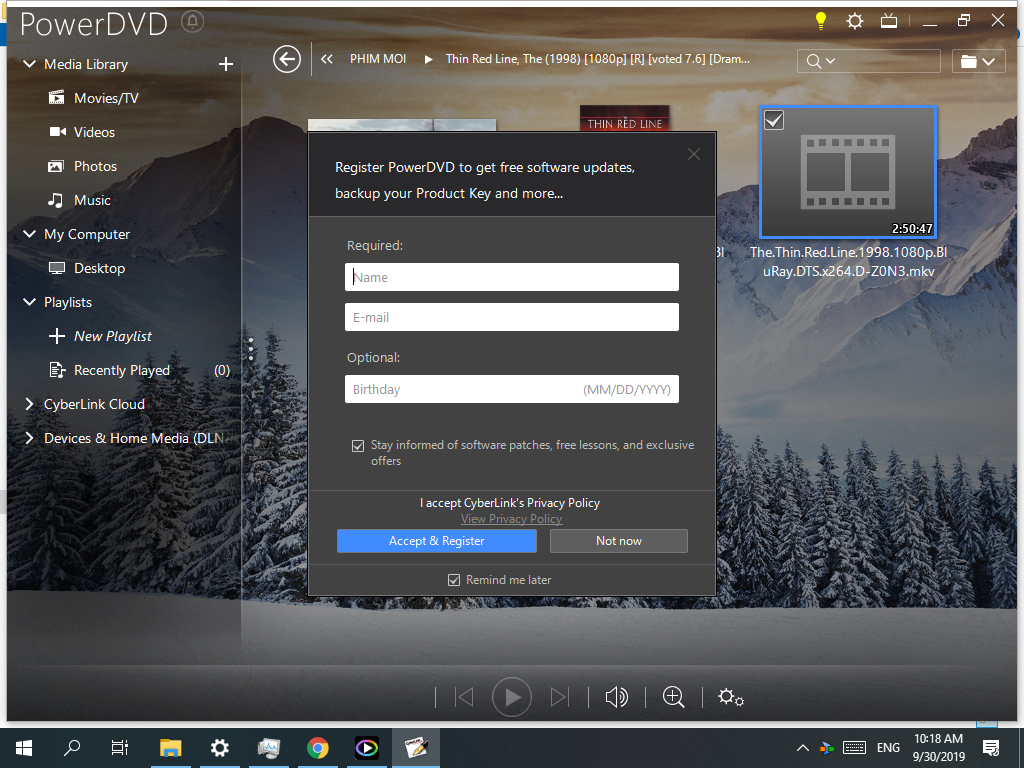The height and width of the screenshot is (768, 1024).
Task: Open Chrome from taskbar
Action: (318, 747)
